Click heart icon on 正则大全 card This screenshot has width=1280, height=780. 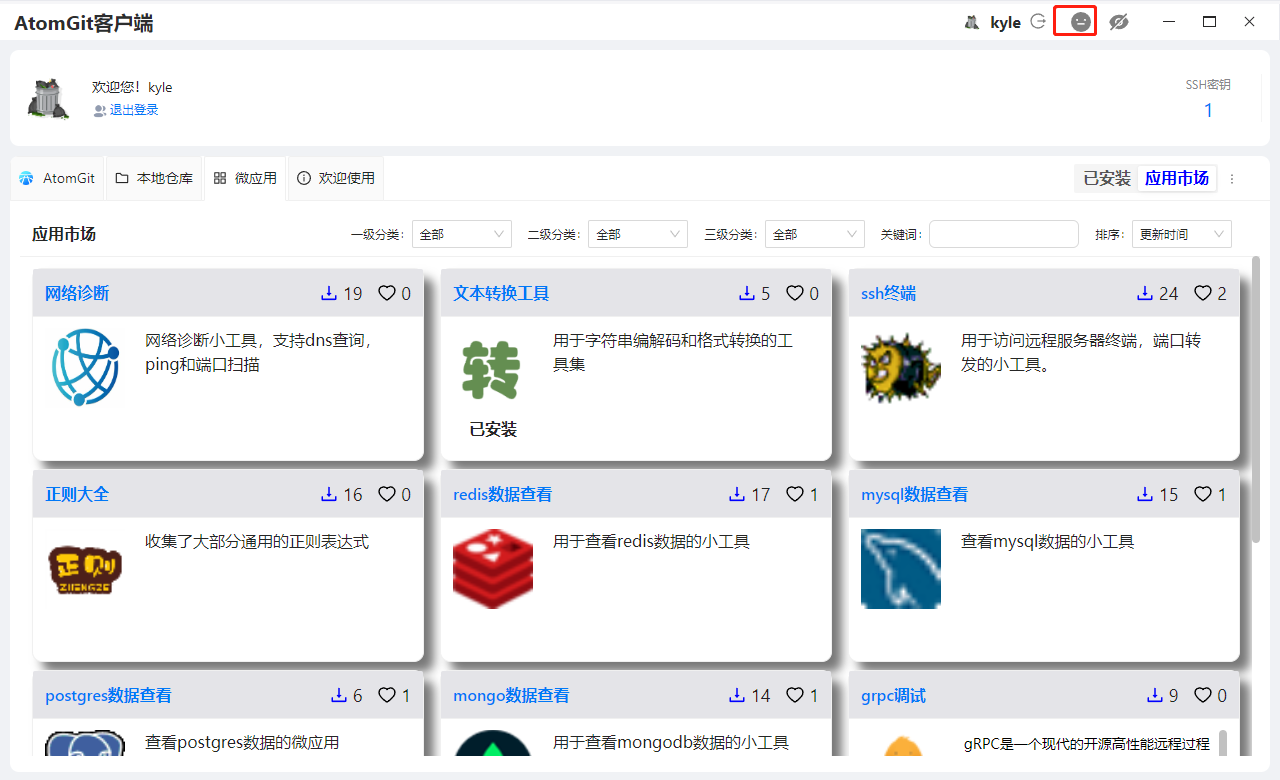pos(386,494)
